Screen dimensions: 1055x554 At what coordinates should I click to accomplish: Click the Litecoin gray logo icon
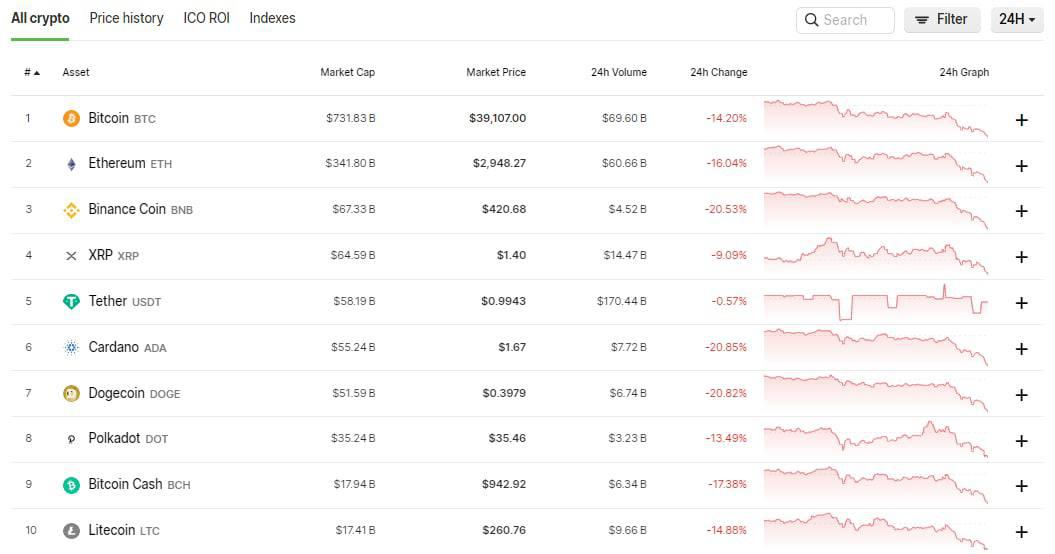71,530
